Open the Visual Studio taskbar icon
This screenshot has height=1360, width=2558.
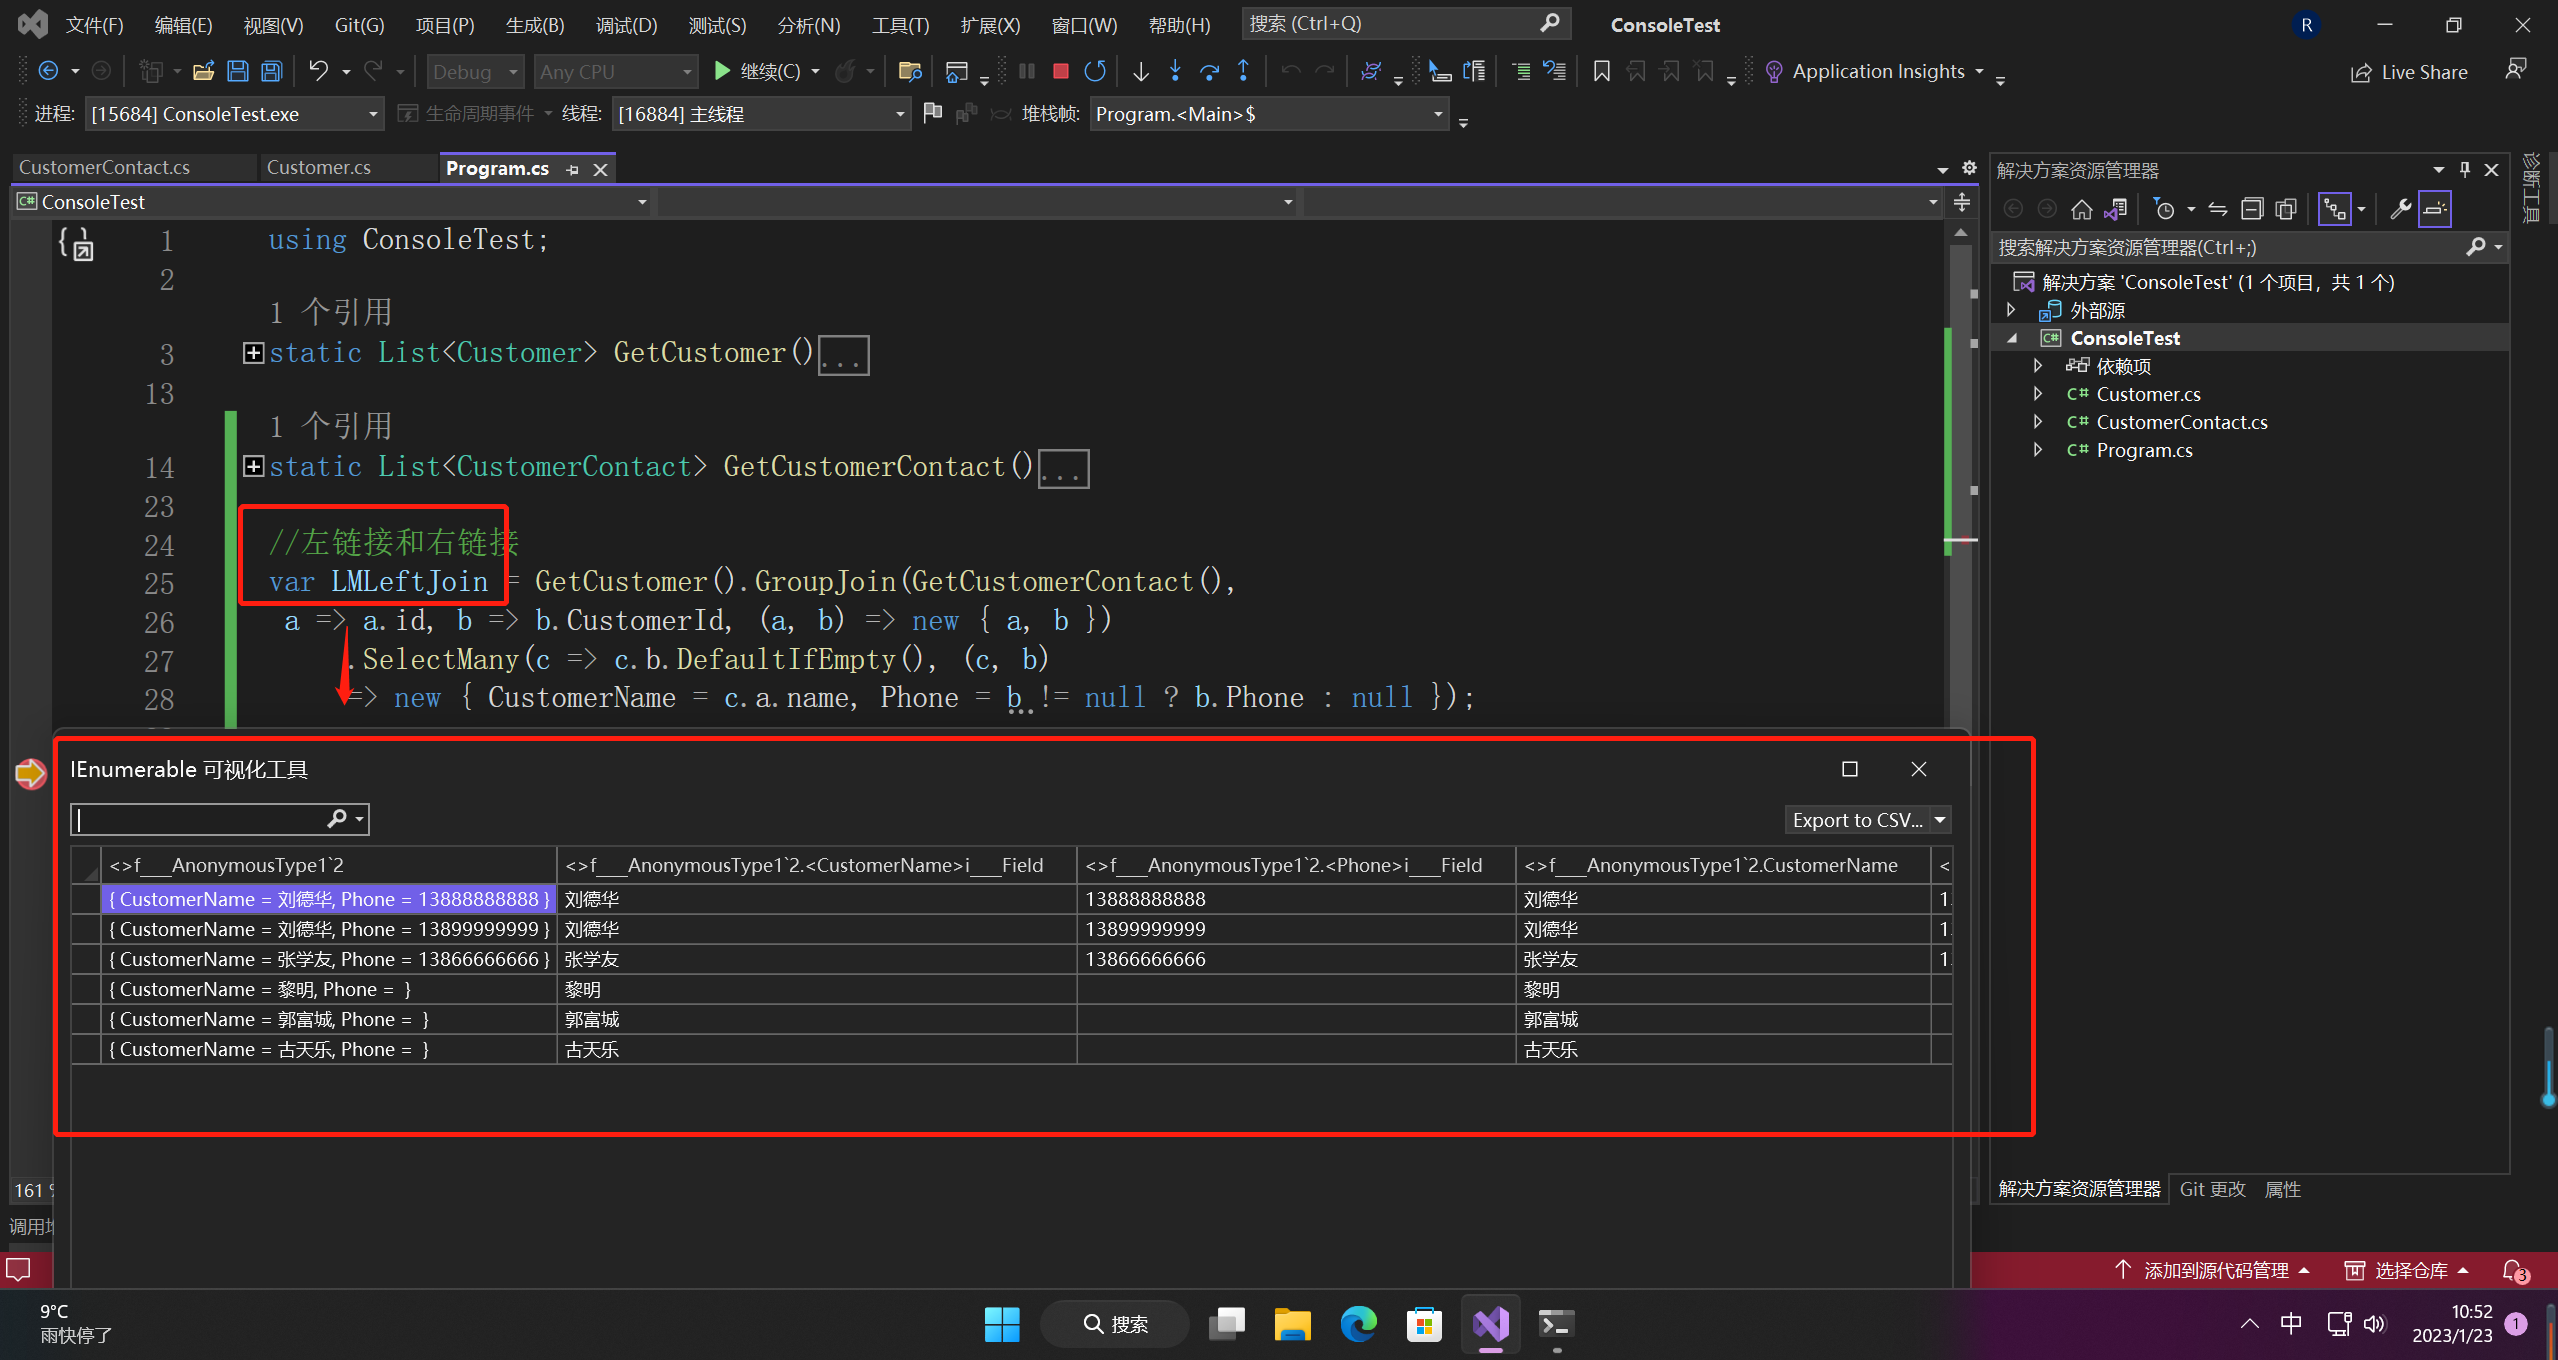[x=1490, y=1324]
